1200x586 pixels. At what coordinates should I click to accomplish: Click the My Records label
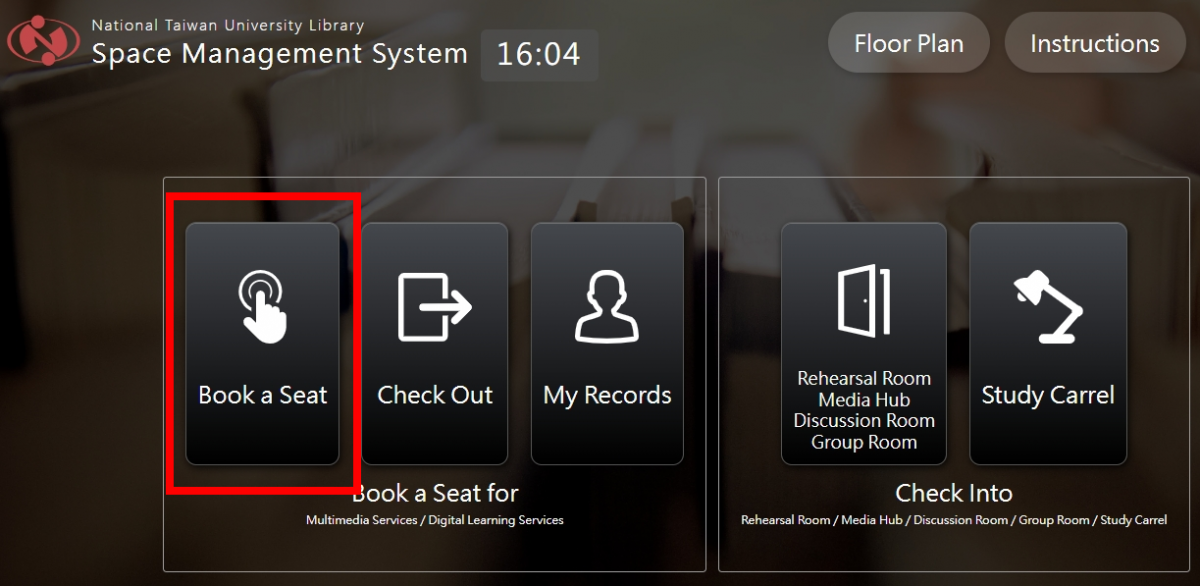(607, 396)
